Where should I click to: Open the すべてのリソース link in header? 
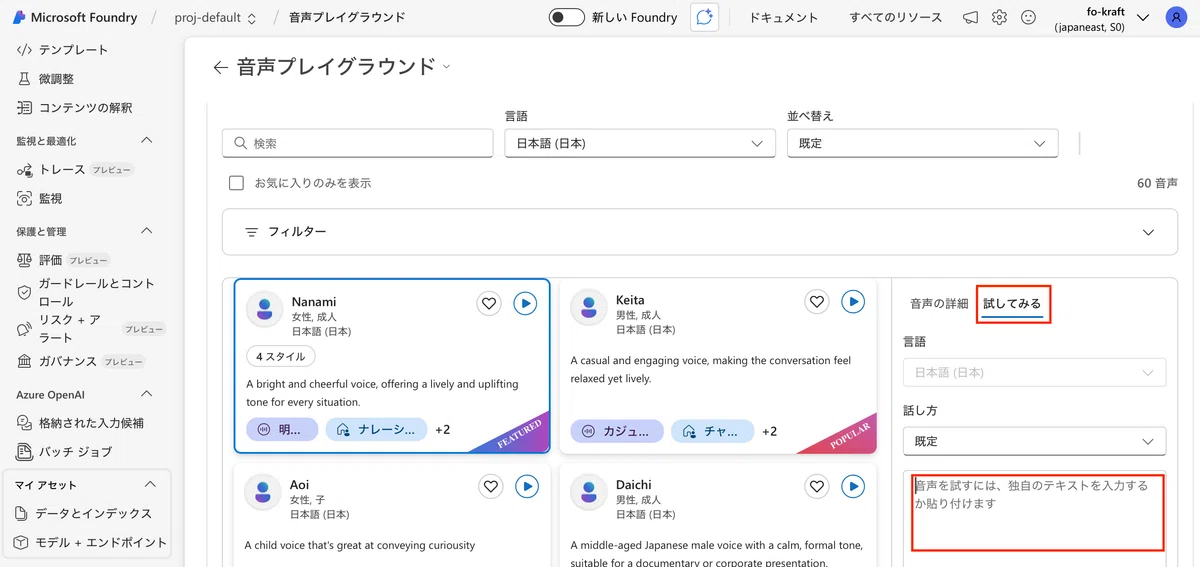[x=896, y=18]
